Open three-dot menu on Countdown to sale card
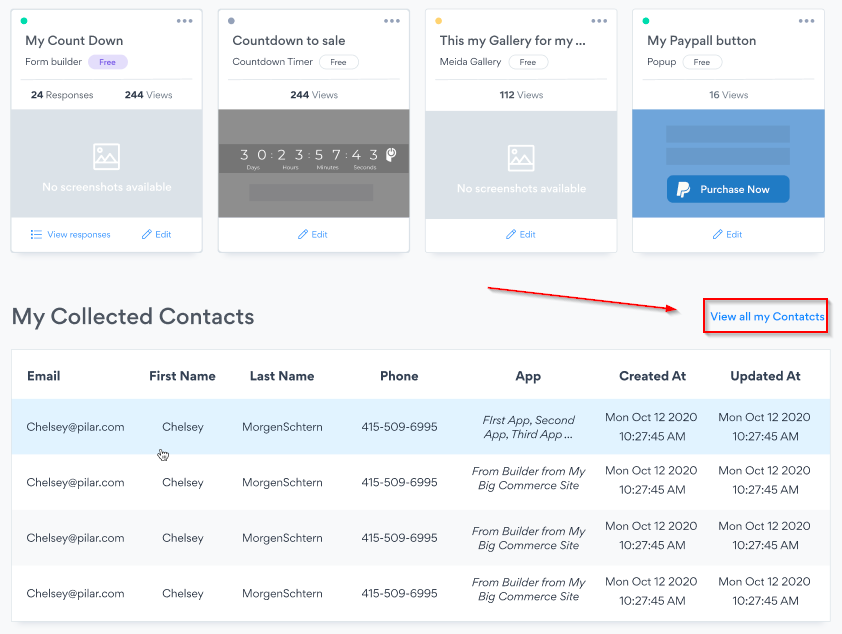 coord(392,21)
